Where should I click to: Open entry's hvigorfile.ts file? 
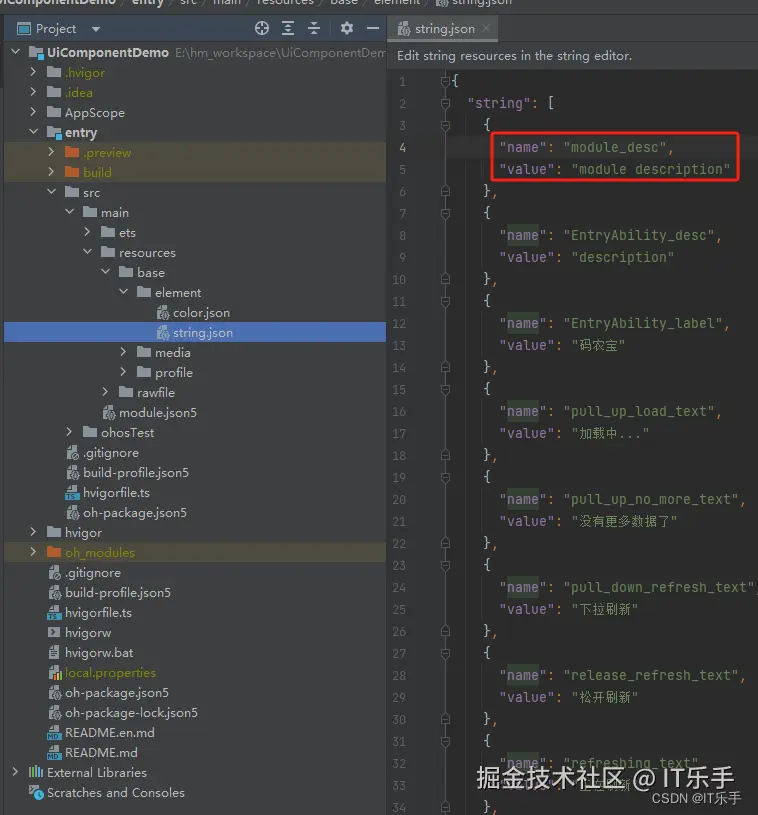click(116, 492)
